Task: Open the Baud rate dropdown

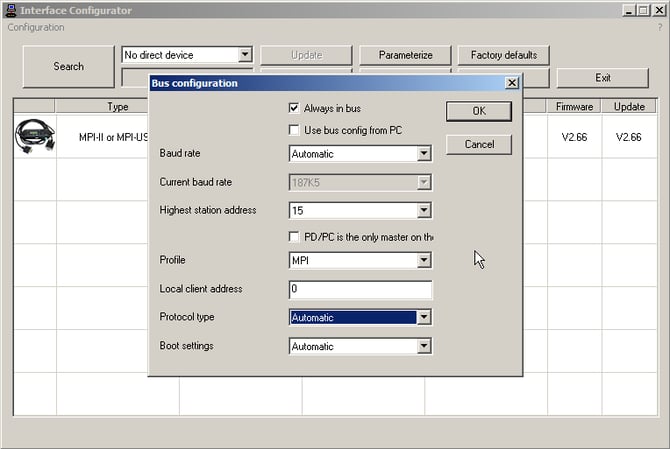Action: coord(424,154)
